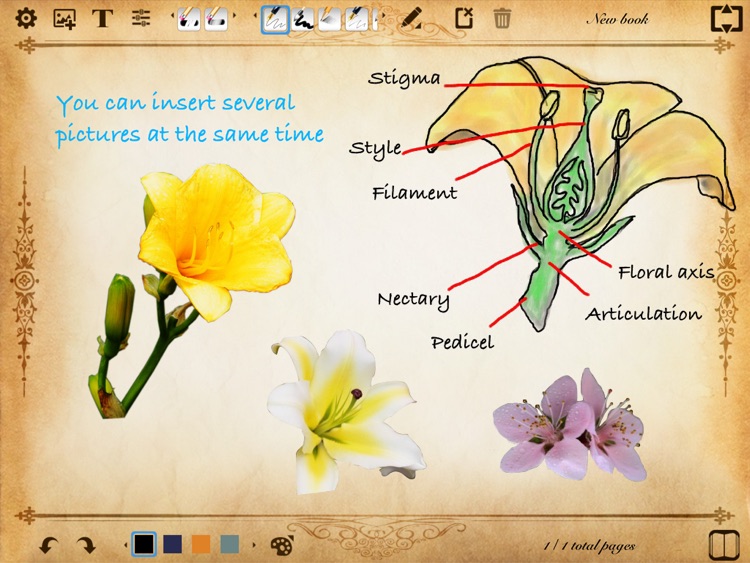Open the color palette picker
The width and height of the screenshot is (750, 563).
point(283,545)
